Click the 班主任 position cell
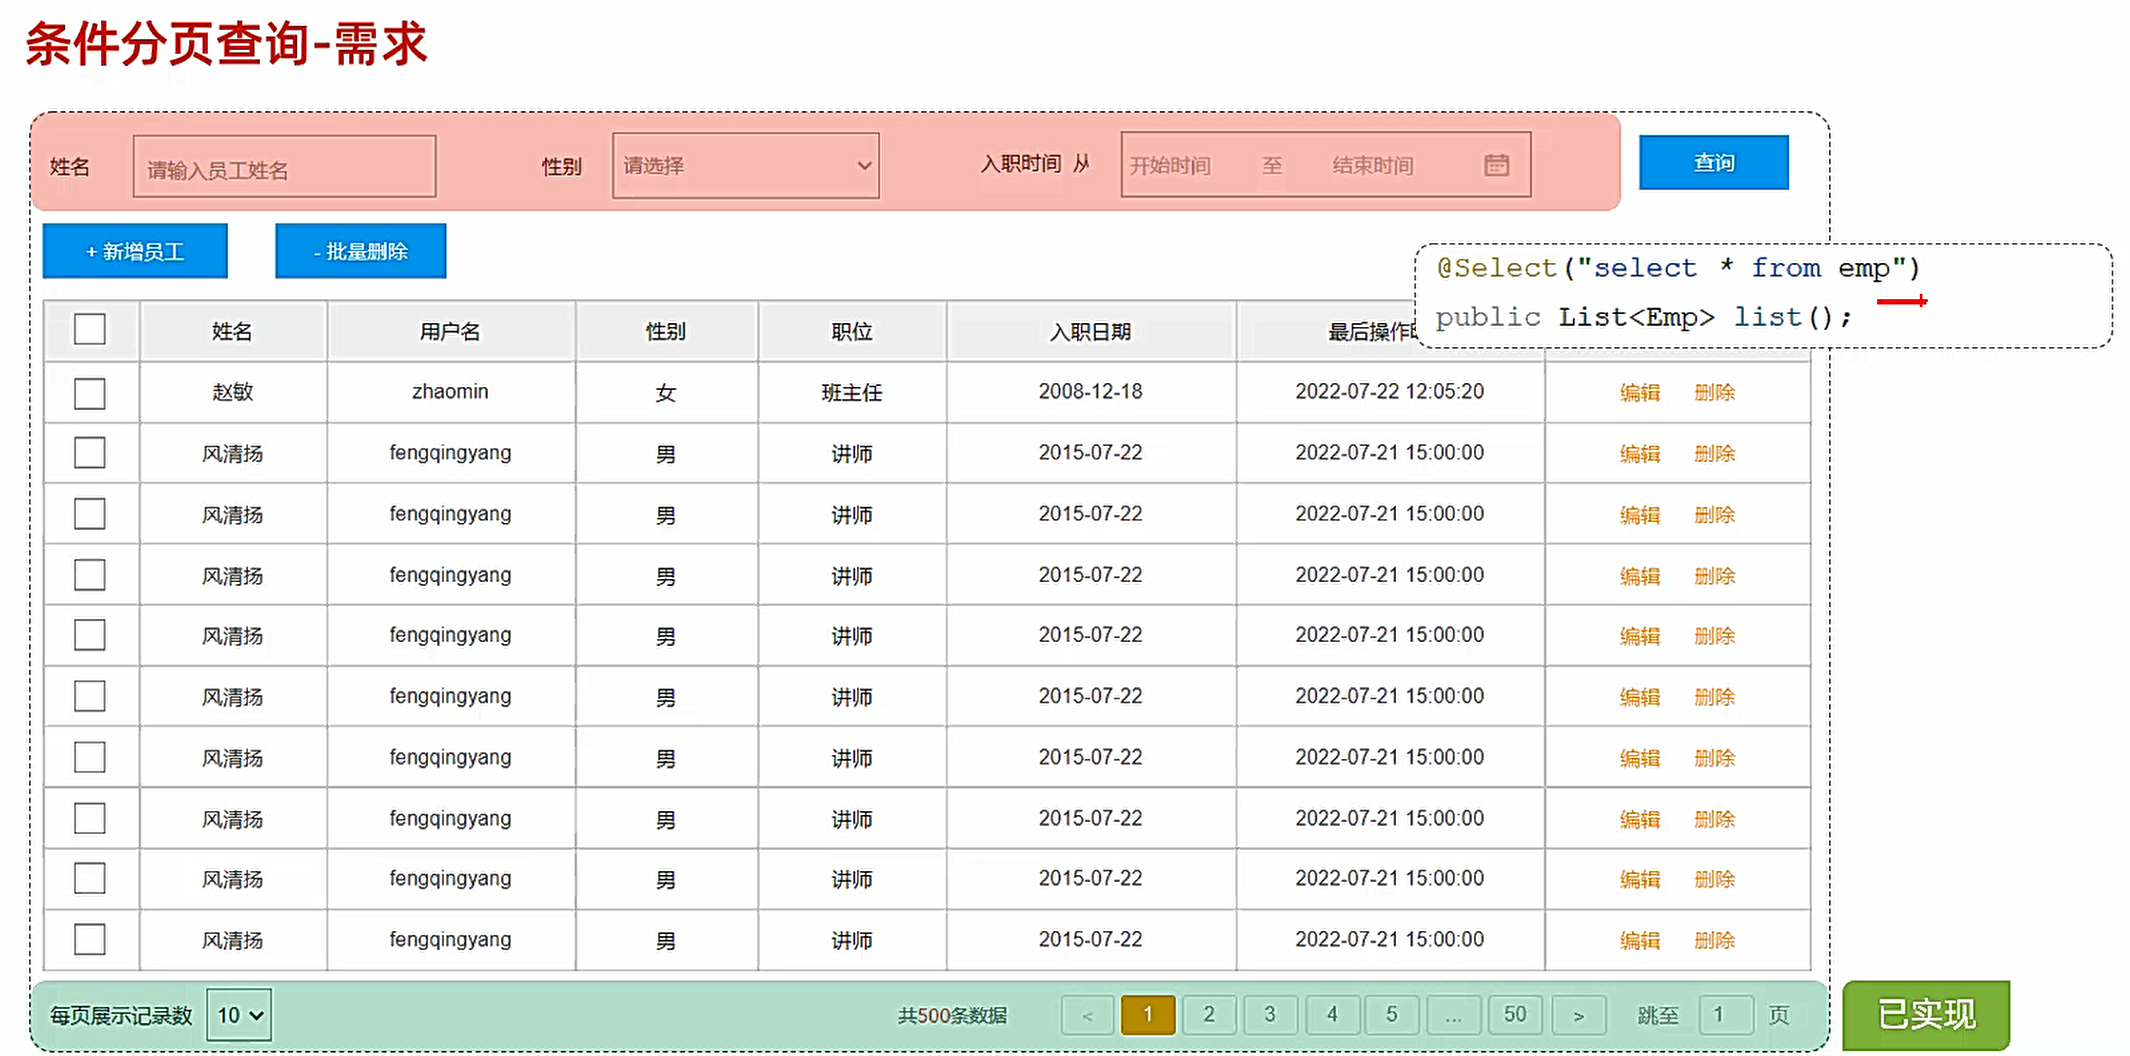Viewport: 2130px width, 1056px height. [x=852, y=392]
